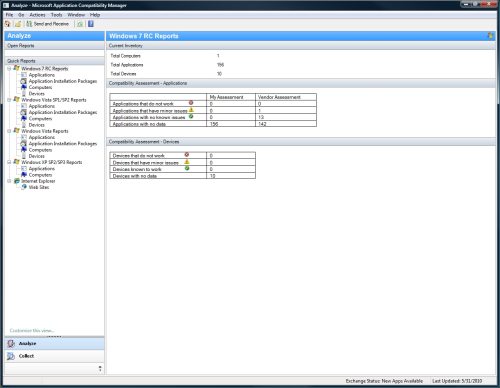Image resolution: width=500 pixels, height=388 pixels.
Task: Collapse the Windows XP SP2/SP3 Reports node
Action: pyautogui.click(x=9, y=162)
